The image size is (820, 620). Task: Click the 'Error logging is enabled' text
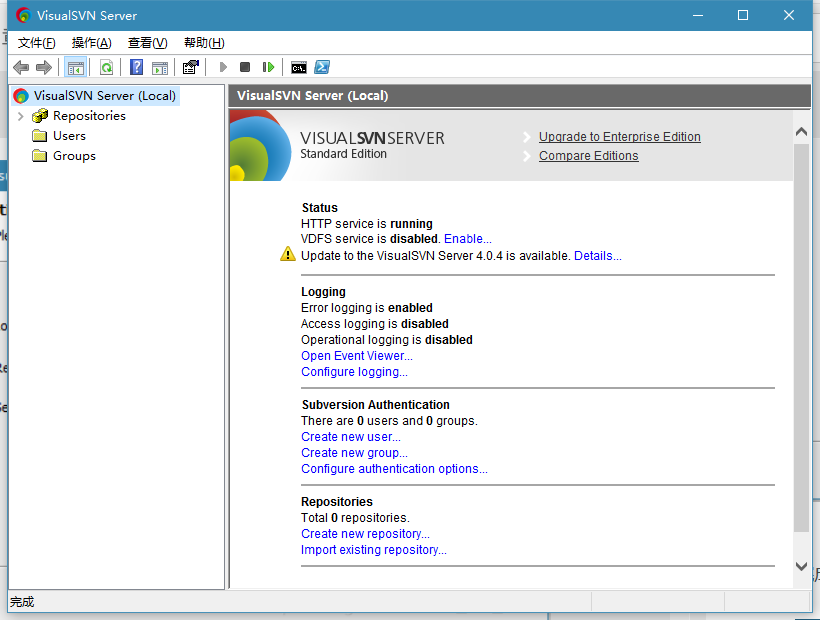pyautogui.click(x=367, y=308)
